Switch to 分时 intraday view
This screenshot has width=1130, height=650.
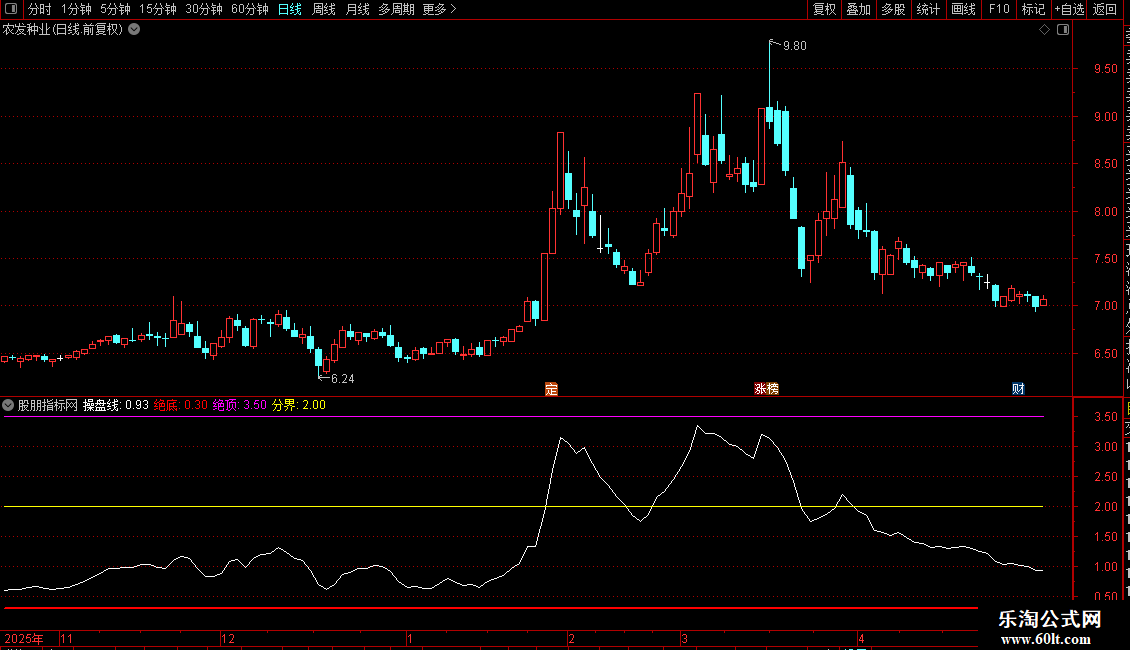40,9
